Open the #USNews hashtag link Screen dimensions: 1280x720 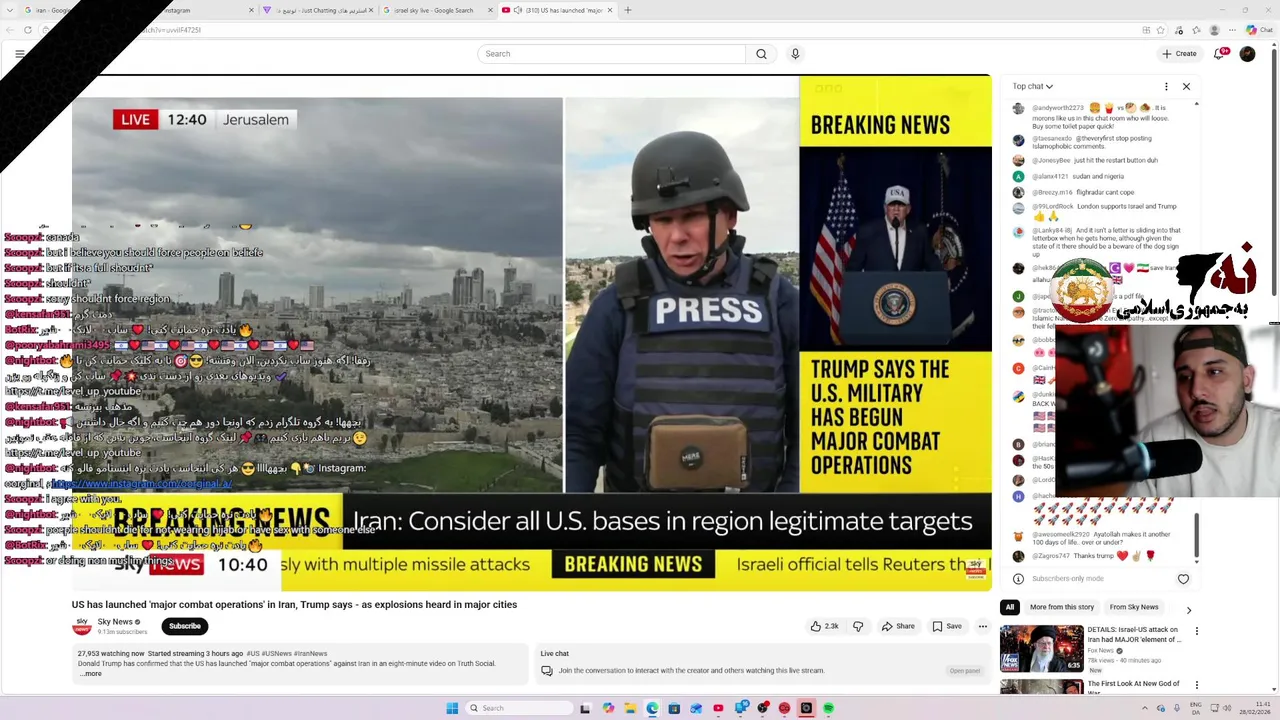(x=276, y=654)
